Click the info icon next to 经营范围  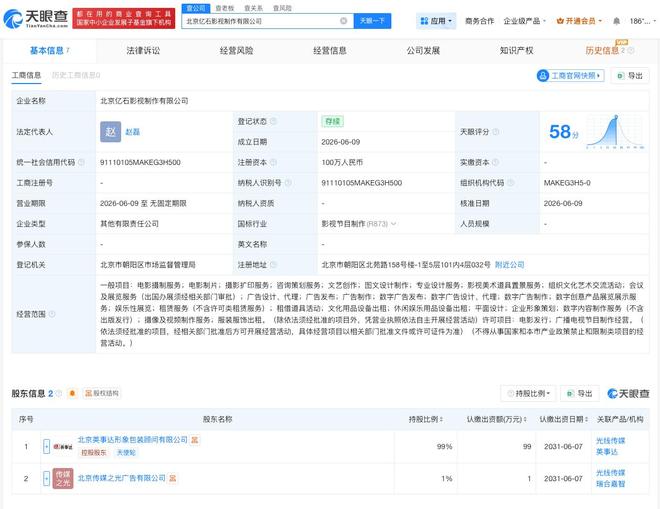pyautogui.click(x=52, y=314)
